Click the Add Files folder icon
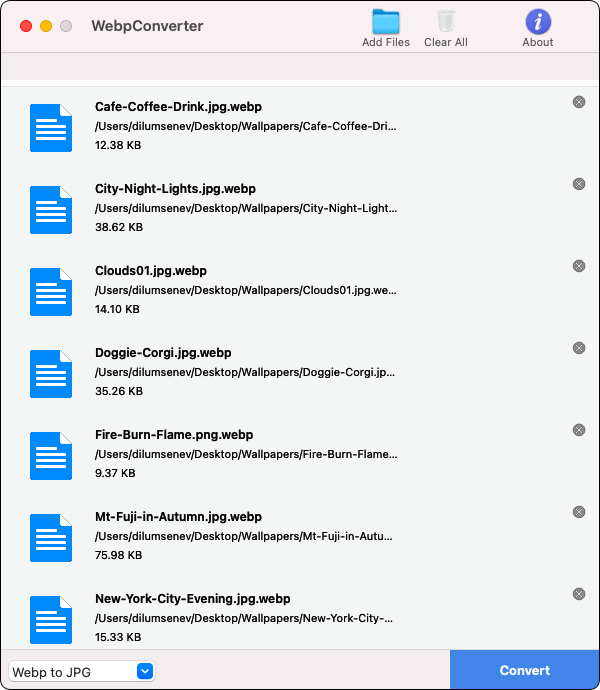The height and width of the screenshot is (690, 600). click(x=385, y=22)
